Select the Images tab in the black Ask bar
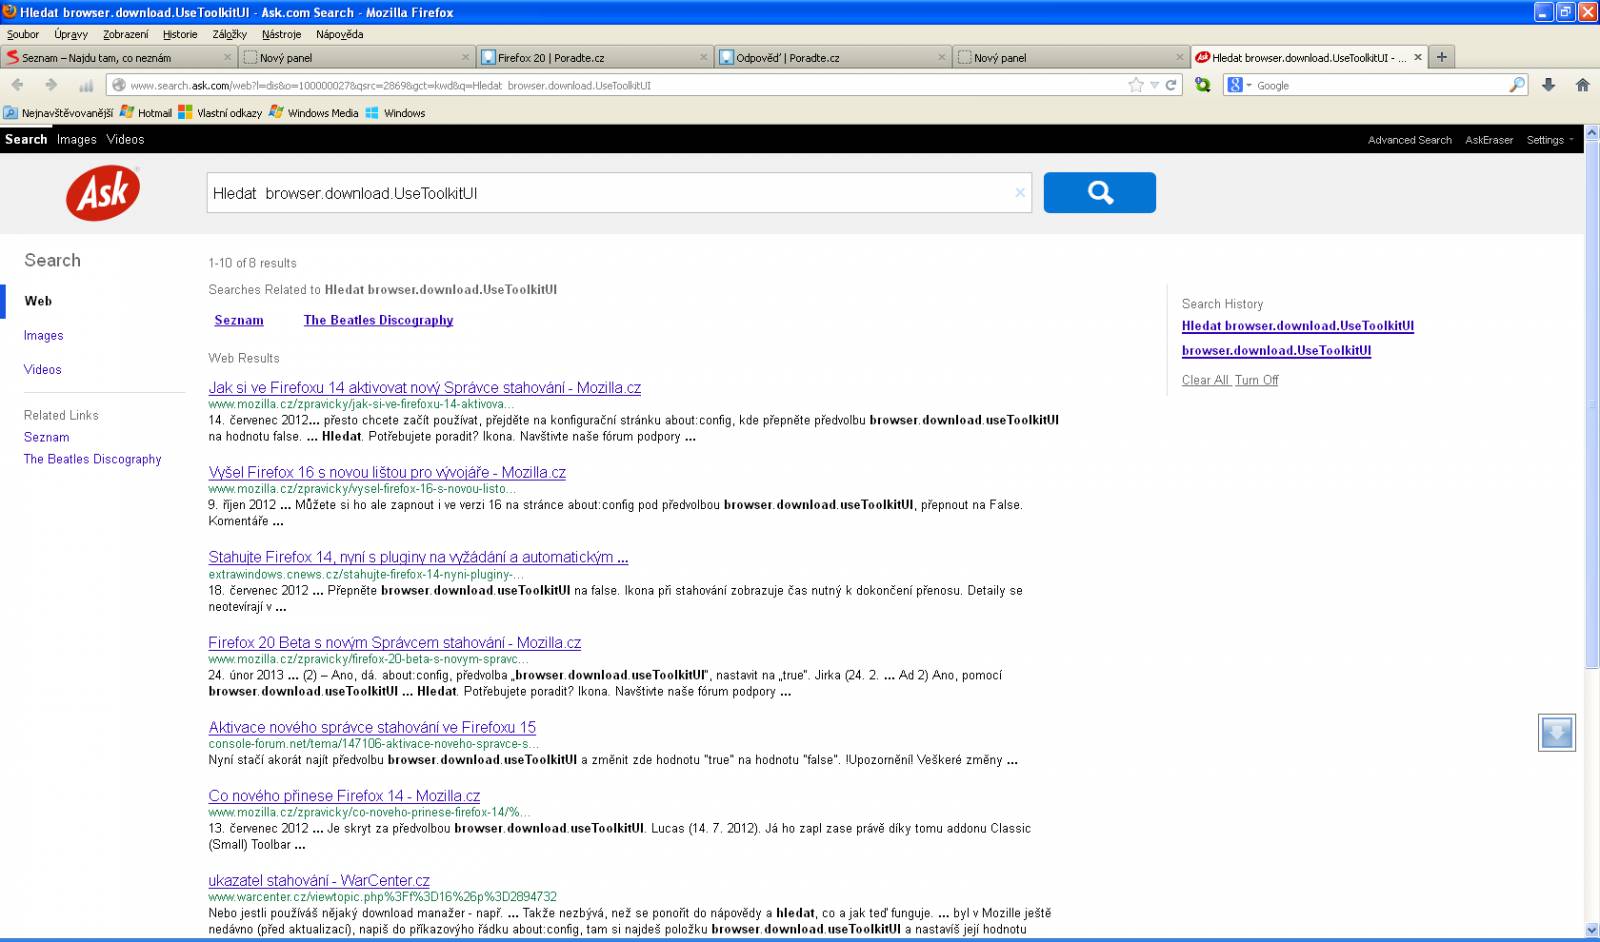Screen dimensions: 1600x942 tap(77, 139)
